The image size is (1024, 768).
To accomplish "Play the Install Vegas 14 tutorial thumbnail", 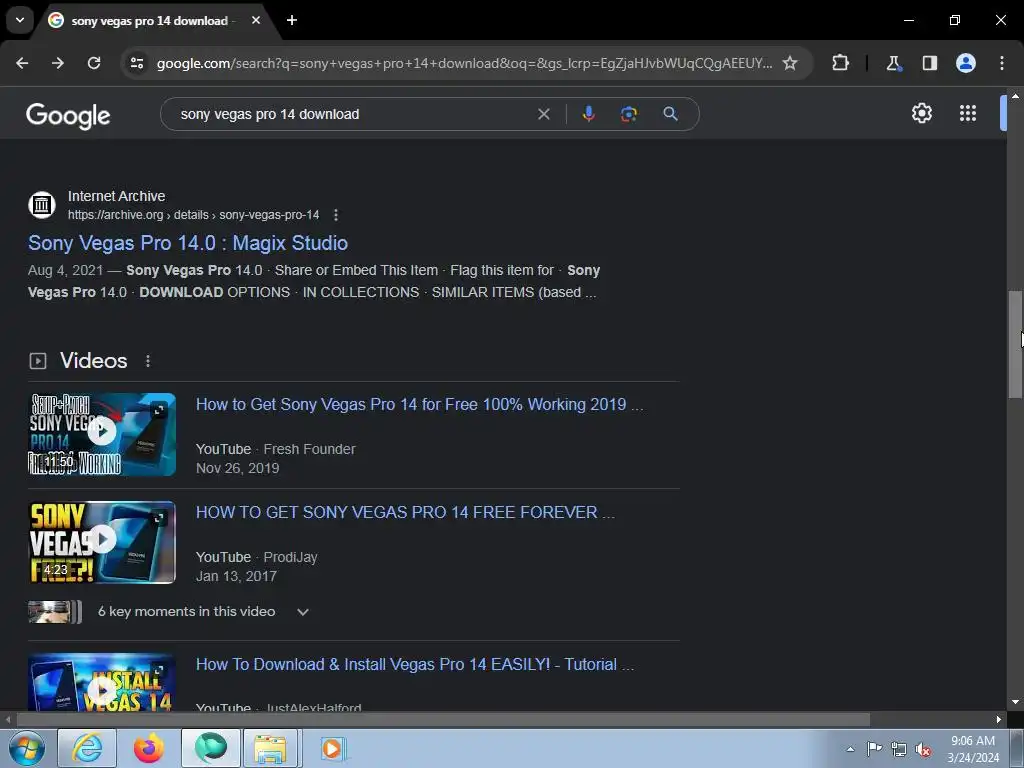I will pyautogui.click(x=102, y=682).
